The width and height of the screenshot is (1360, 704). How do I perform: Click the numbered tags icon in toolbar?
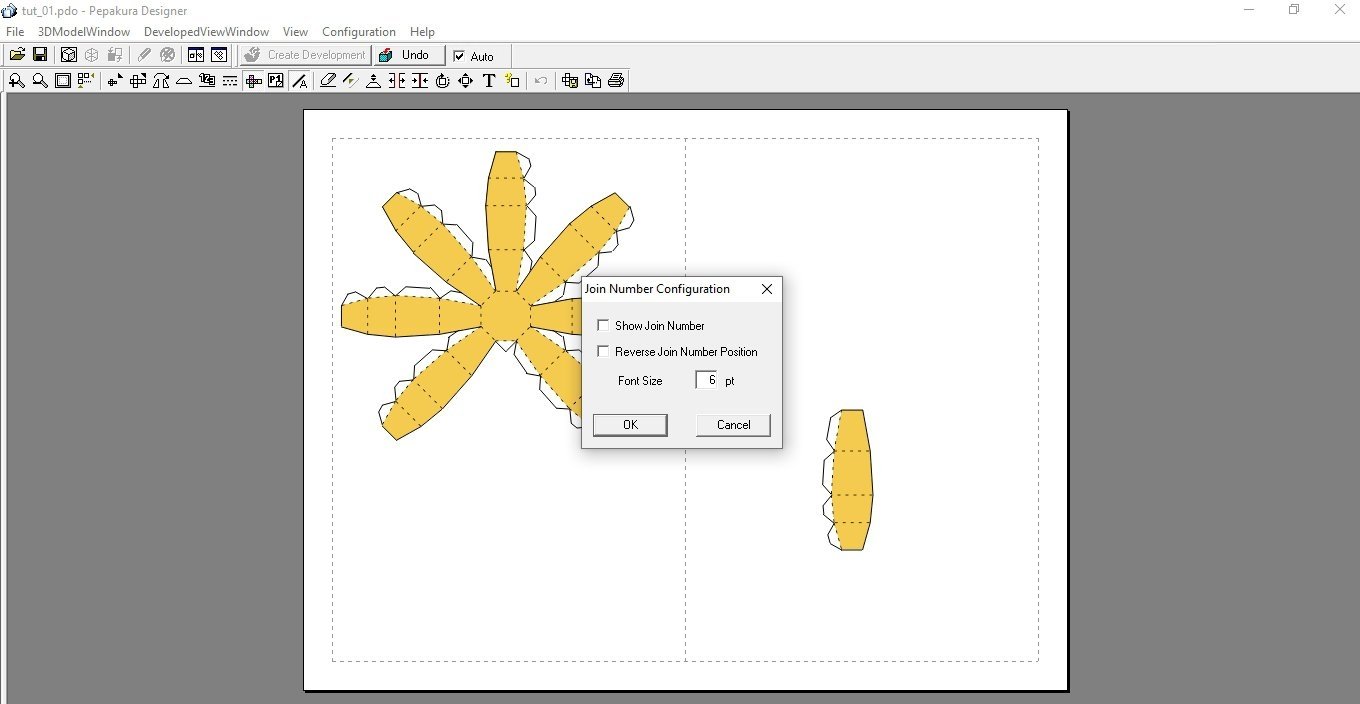tap(207, 81)
